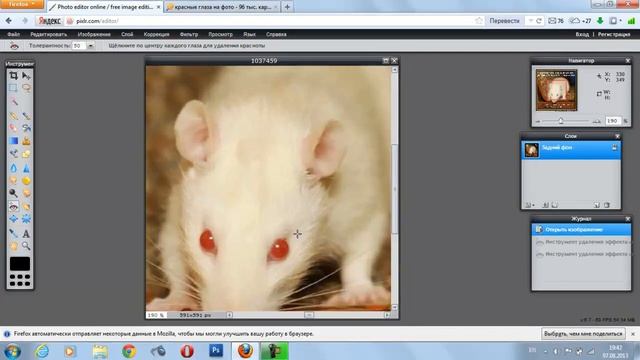The height and width of the screenshot is (360, 640).
Task: Open the Коррекция menu
Action: (156, 34)
